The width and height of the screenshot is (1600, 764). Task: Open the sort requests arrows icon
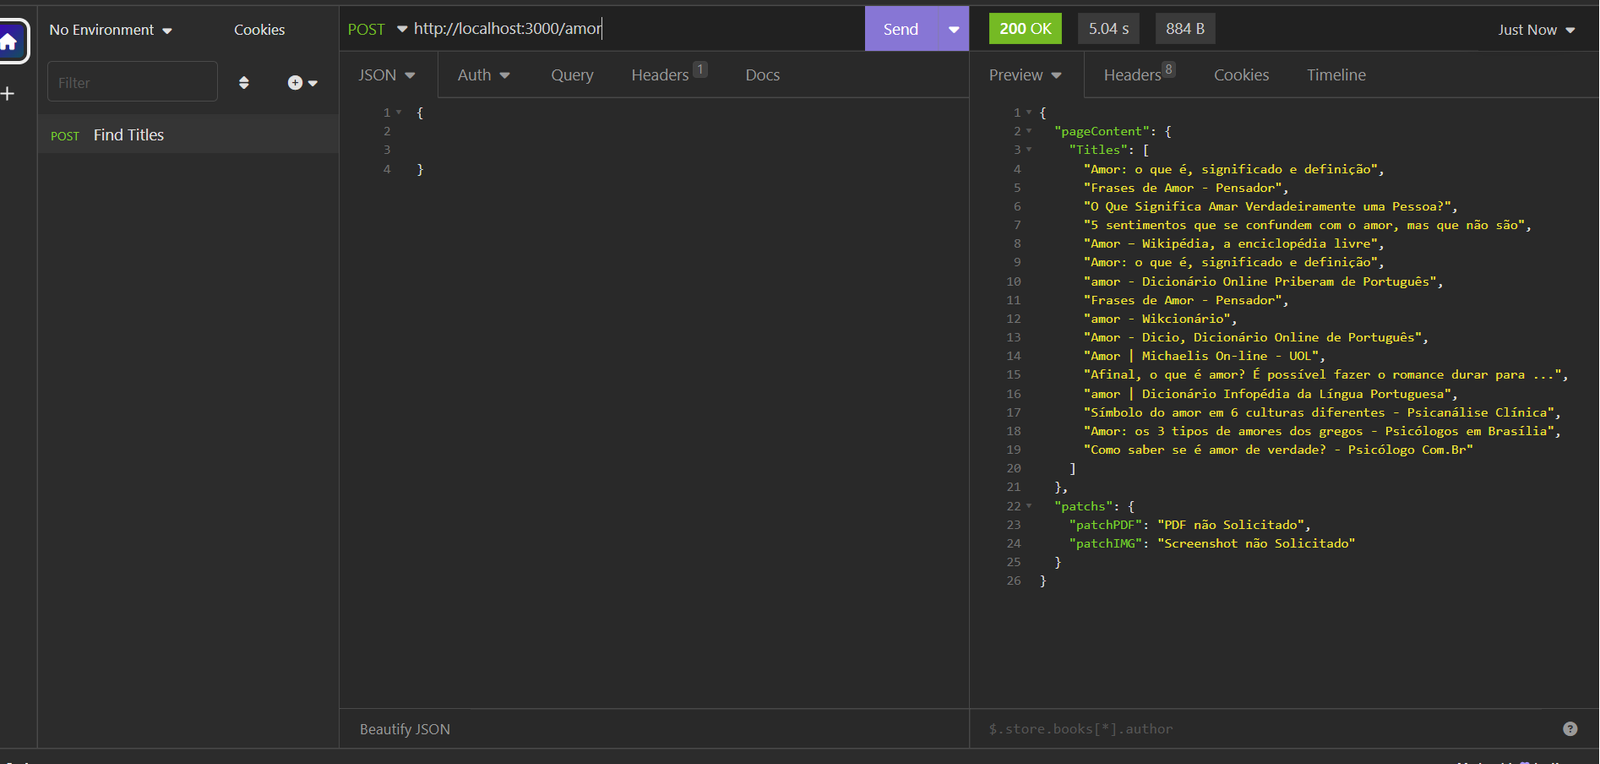(244, 83)
